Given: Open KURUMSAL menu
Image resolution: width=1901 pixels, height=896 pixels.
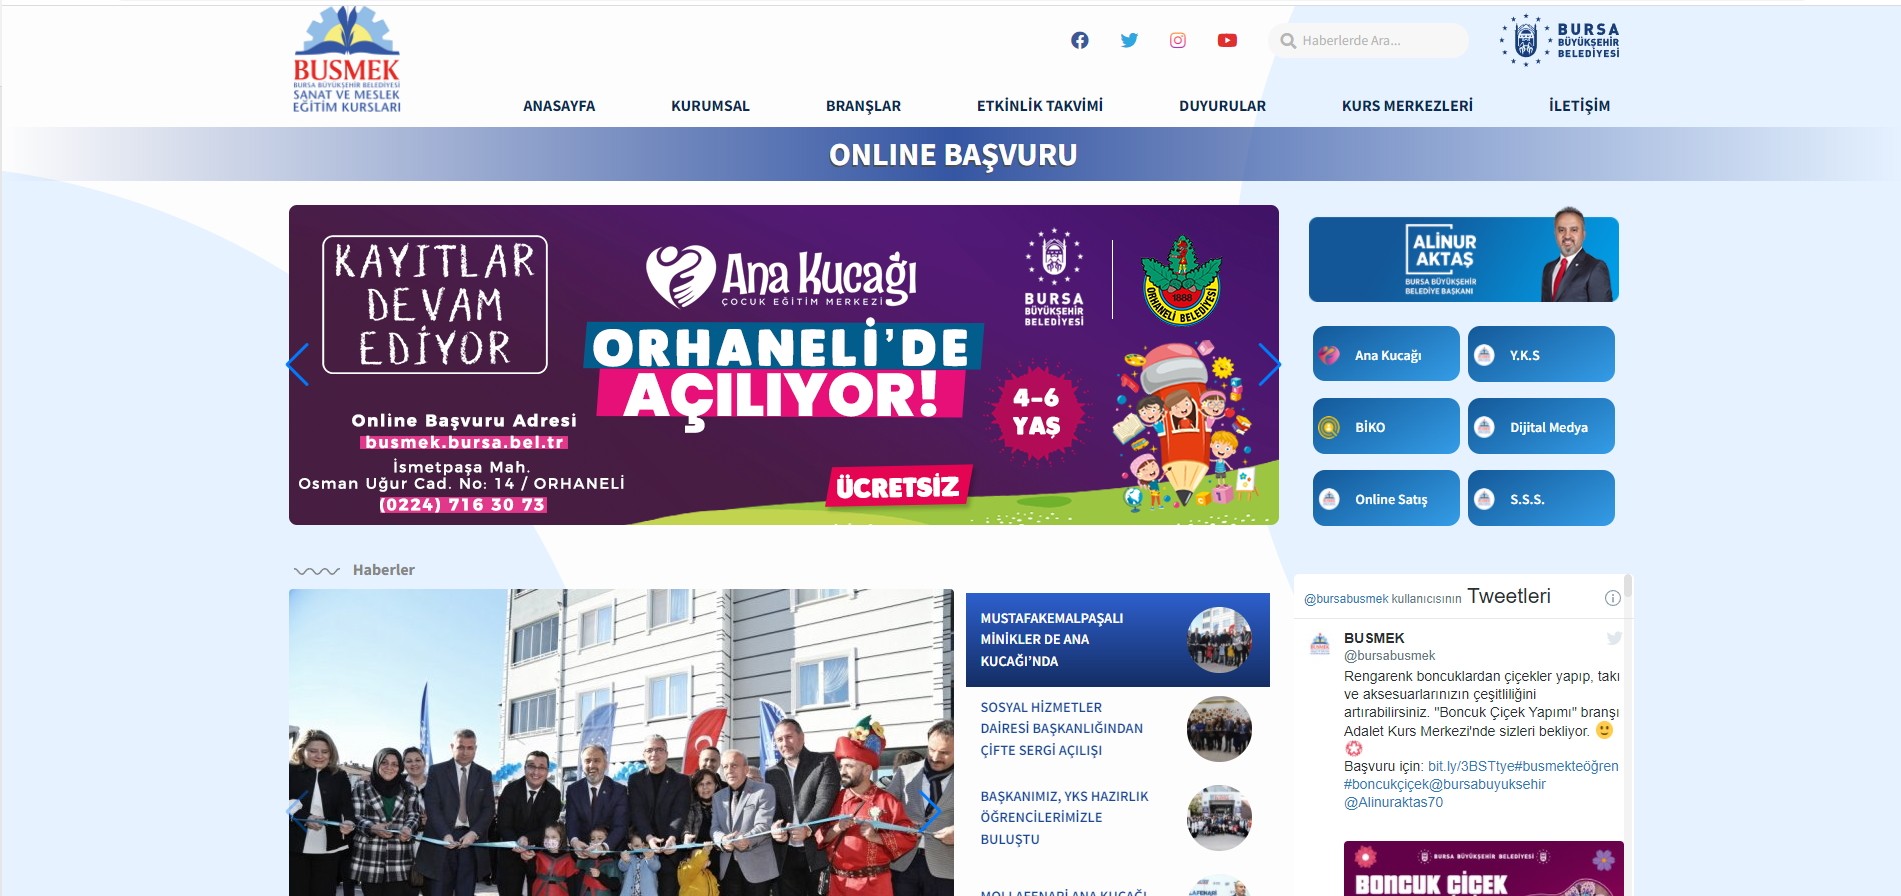Looking at the screenshot, I should coord(710,106).
